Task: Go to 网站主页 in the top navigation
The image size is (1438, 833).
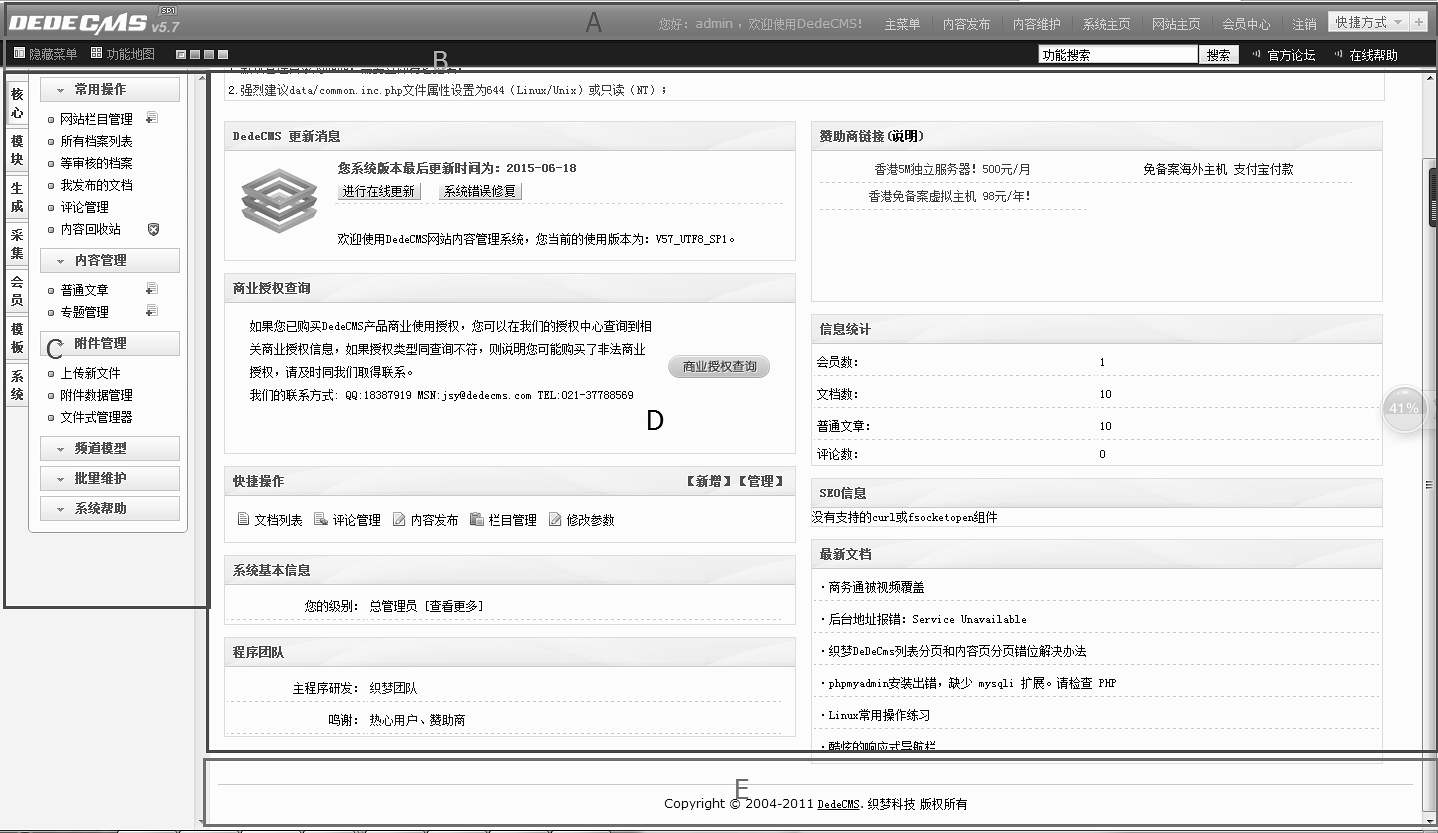Action: click(x=1176, y=24)
